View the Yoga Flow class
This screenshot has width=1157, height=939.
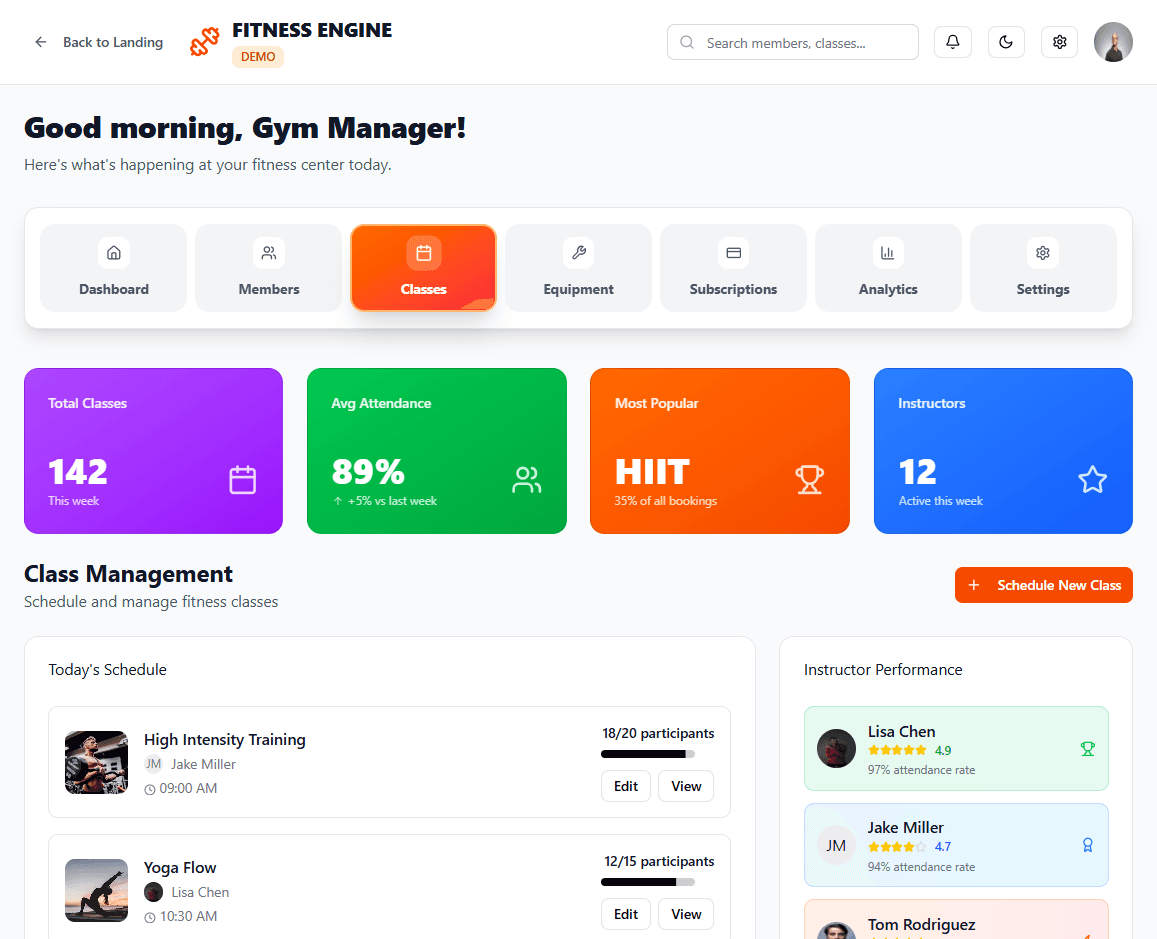(x=686, y=914)
